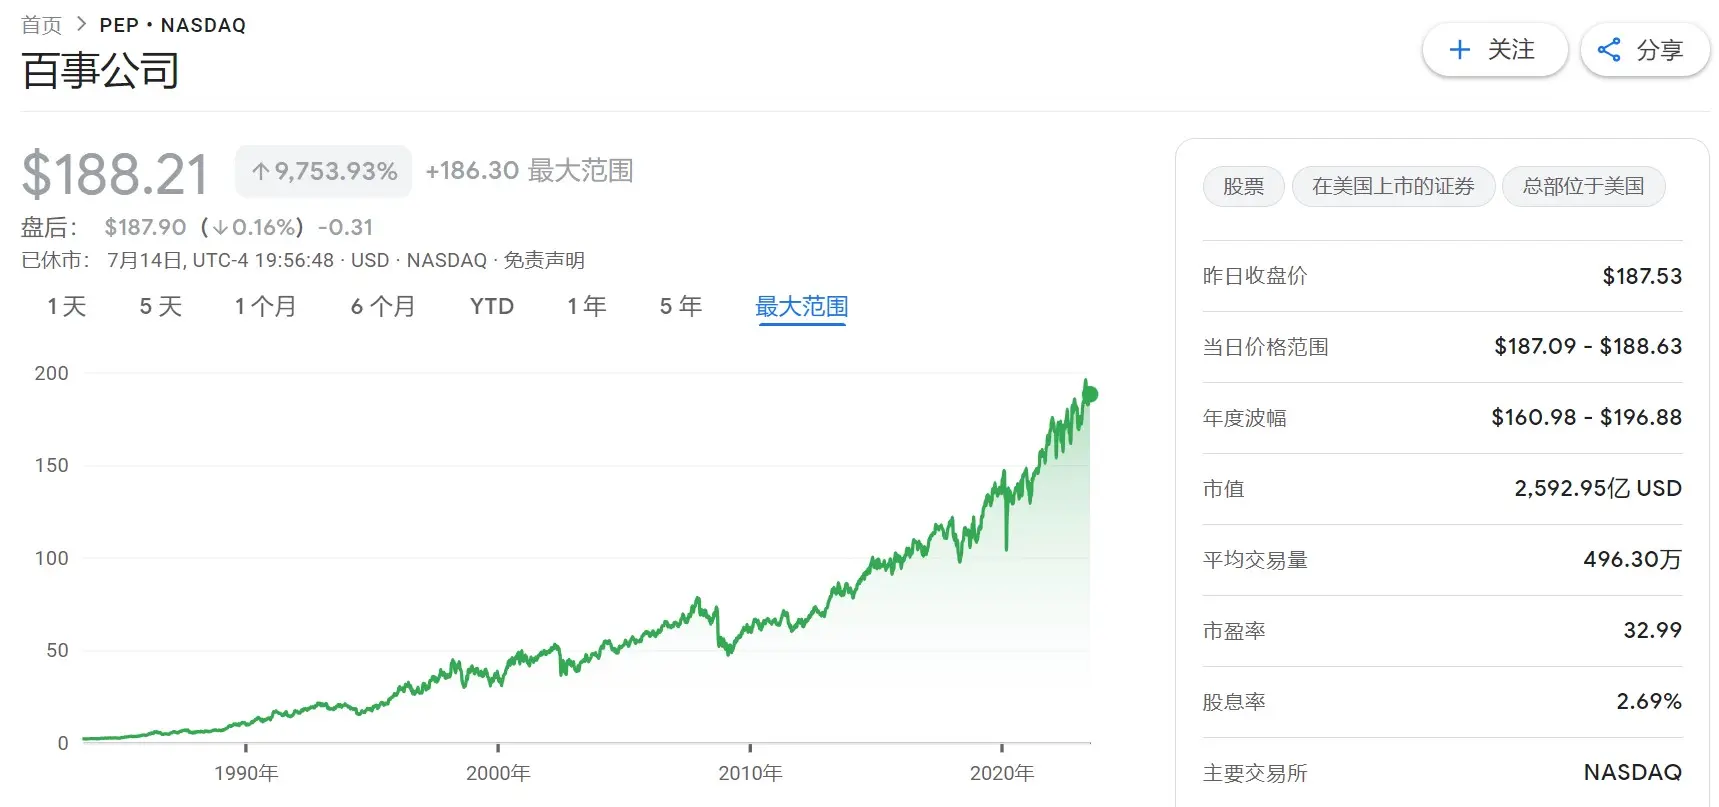Switch chart range to 1天

(67, 307)
